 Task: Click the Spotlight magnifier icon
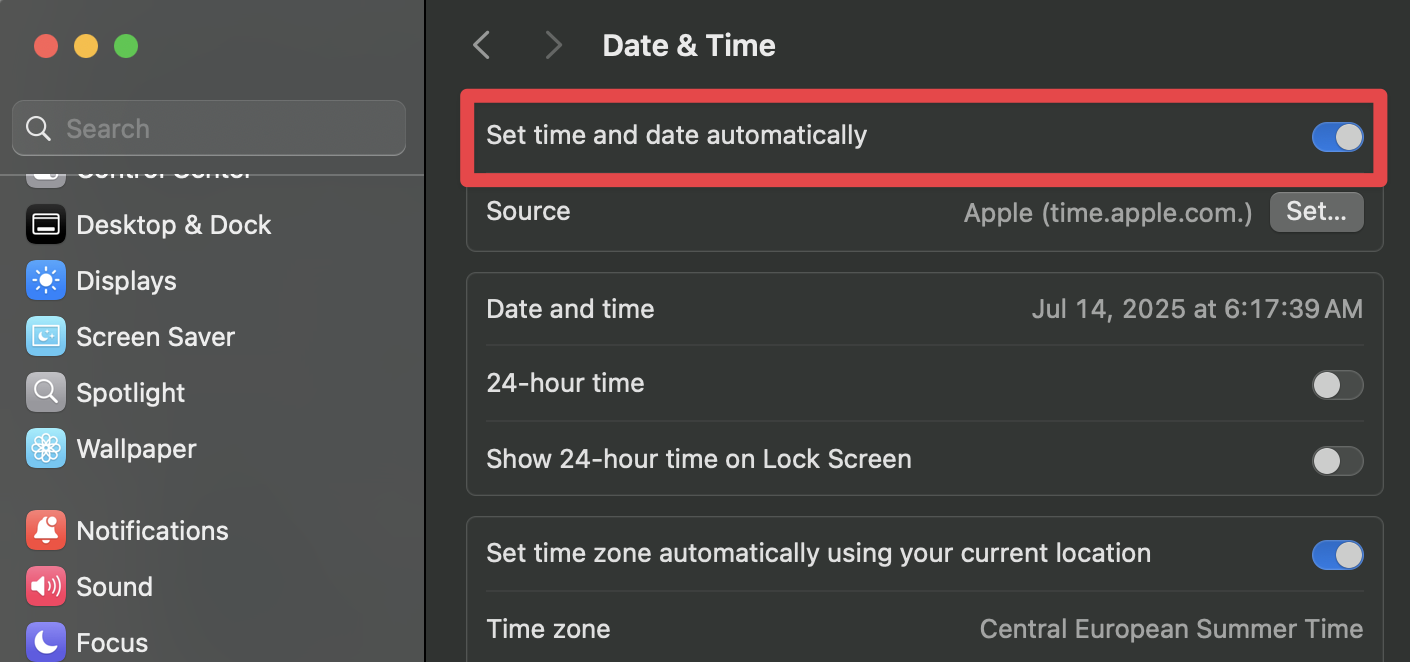46,393
